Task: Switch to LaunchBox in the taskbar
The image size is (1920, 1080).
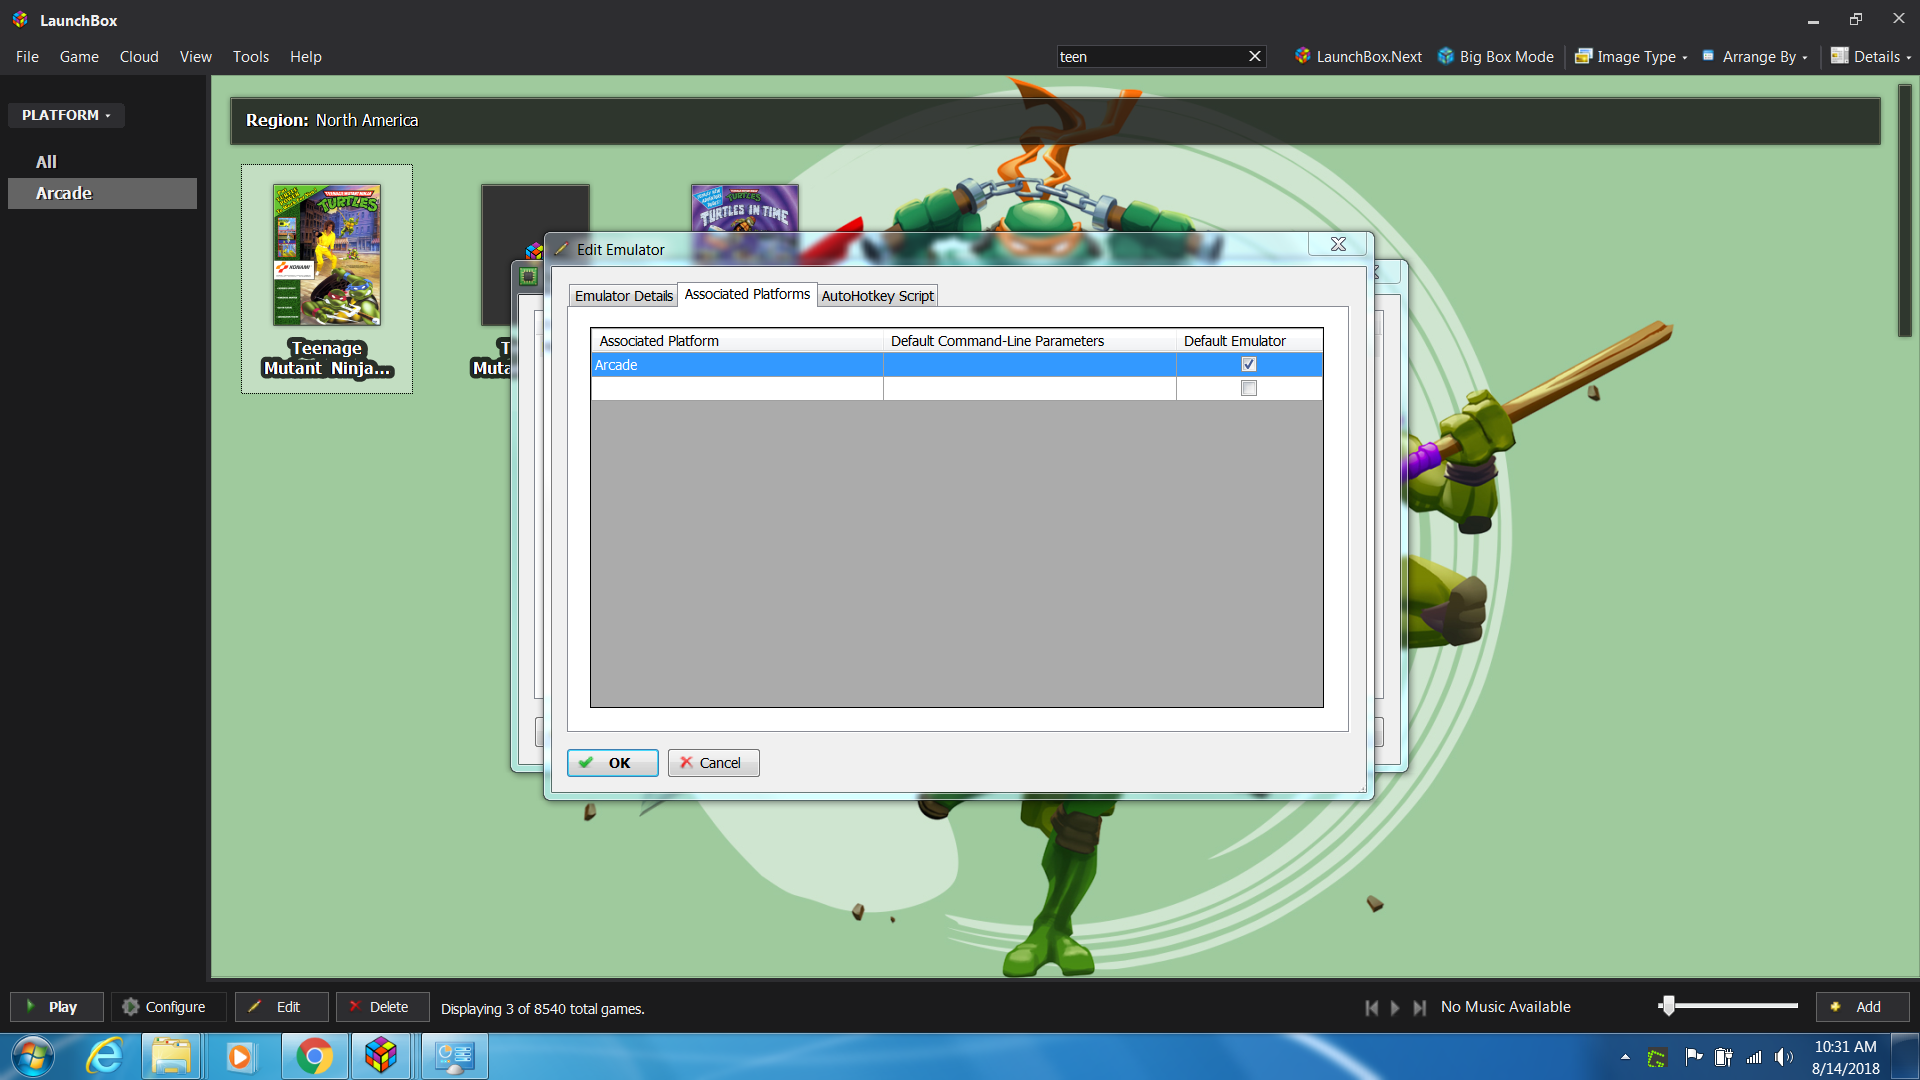Action: point(381,1056)
